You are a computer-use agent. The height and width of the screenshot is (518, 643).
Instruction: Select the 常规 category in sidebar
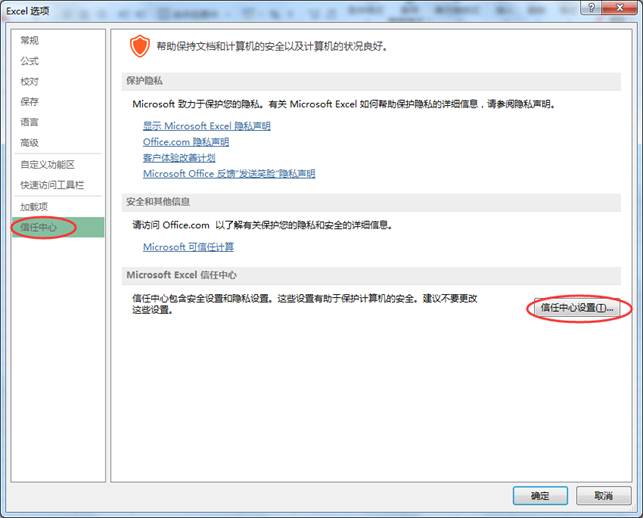pyautogui.click(x=30, y=40)
